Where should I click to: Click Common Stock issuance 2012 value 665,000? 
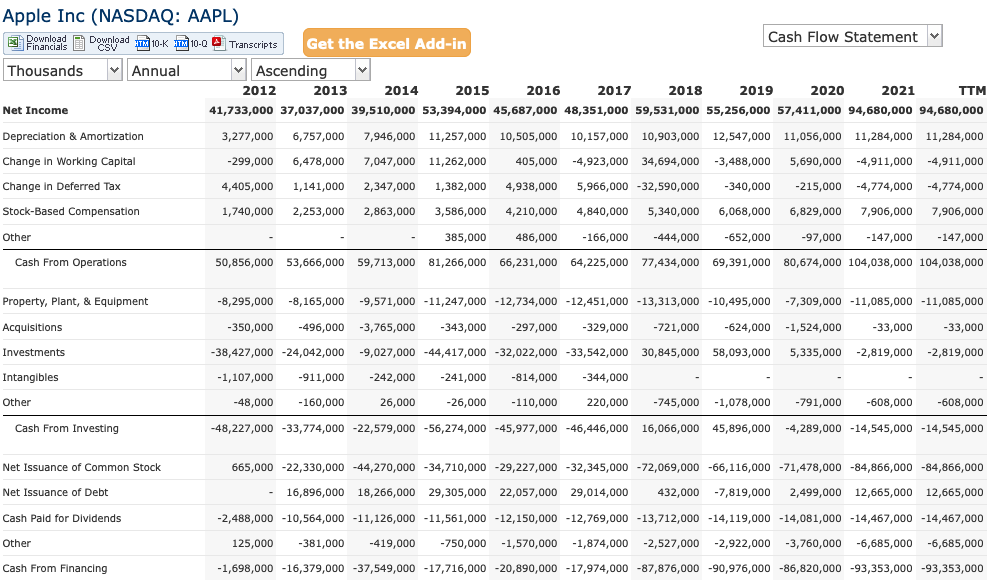(252, 468)
